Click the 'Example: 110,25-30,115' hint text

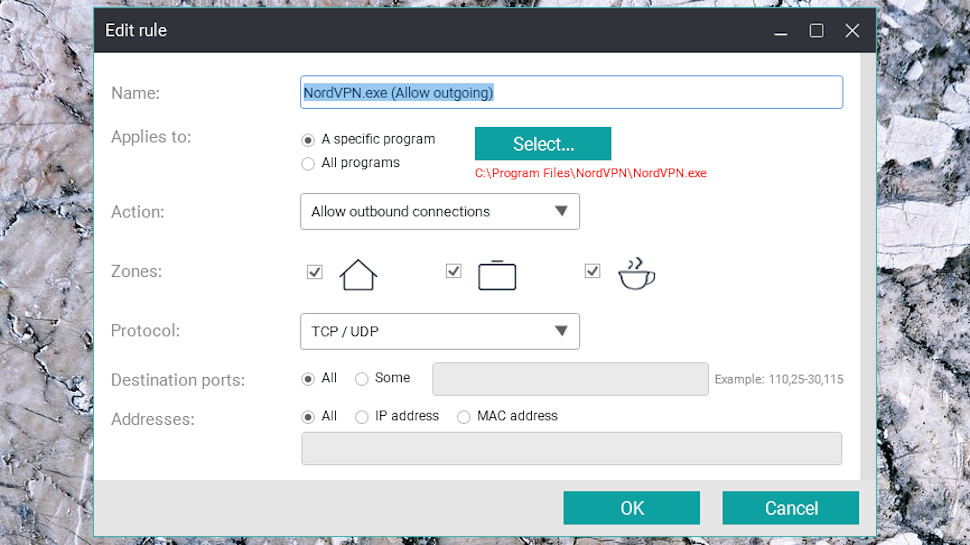click(779, 379)
